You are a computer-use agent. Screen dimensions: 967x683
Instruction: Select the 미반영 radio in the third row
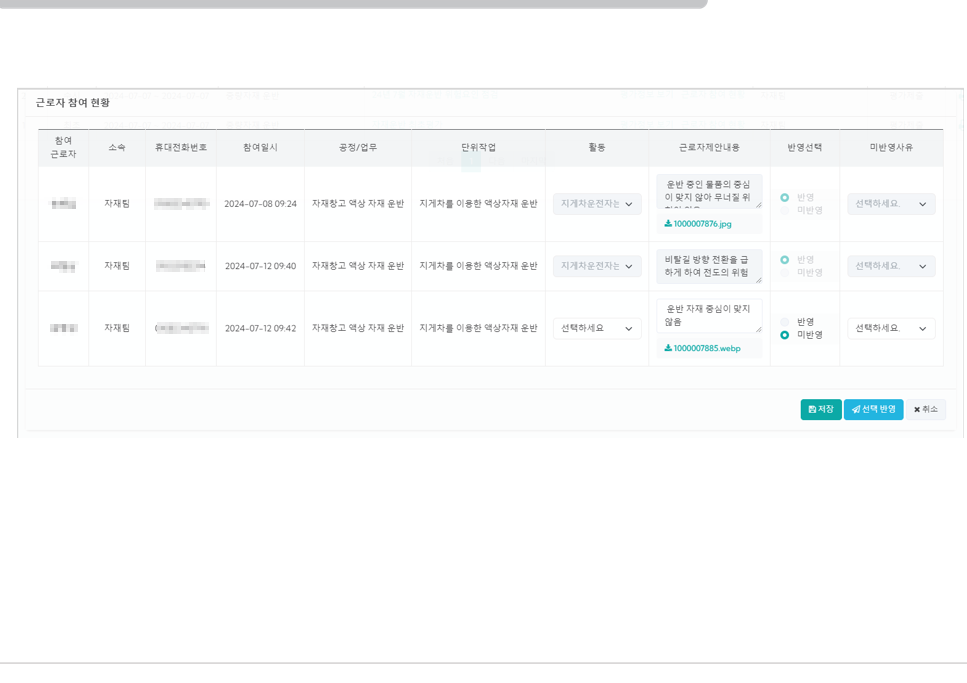(785, 335)
